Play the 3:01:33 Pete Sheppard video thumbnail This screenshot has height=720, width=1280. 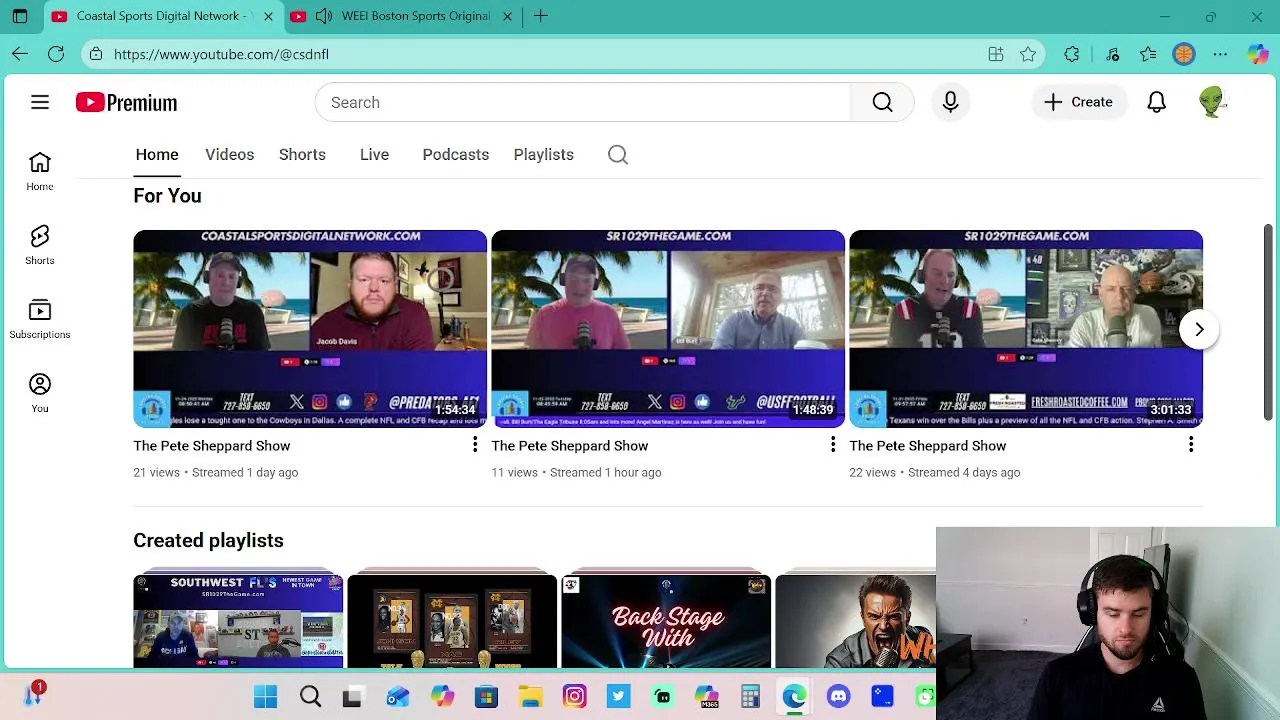1026,329
